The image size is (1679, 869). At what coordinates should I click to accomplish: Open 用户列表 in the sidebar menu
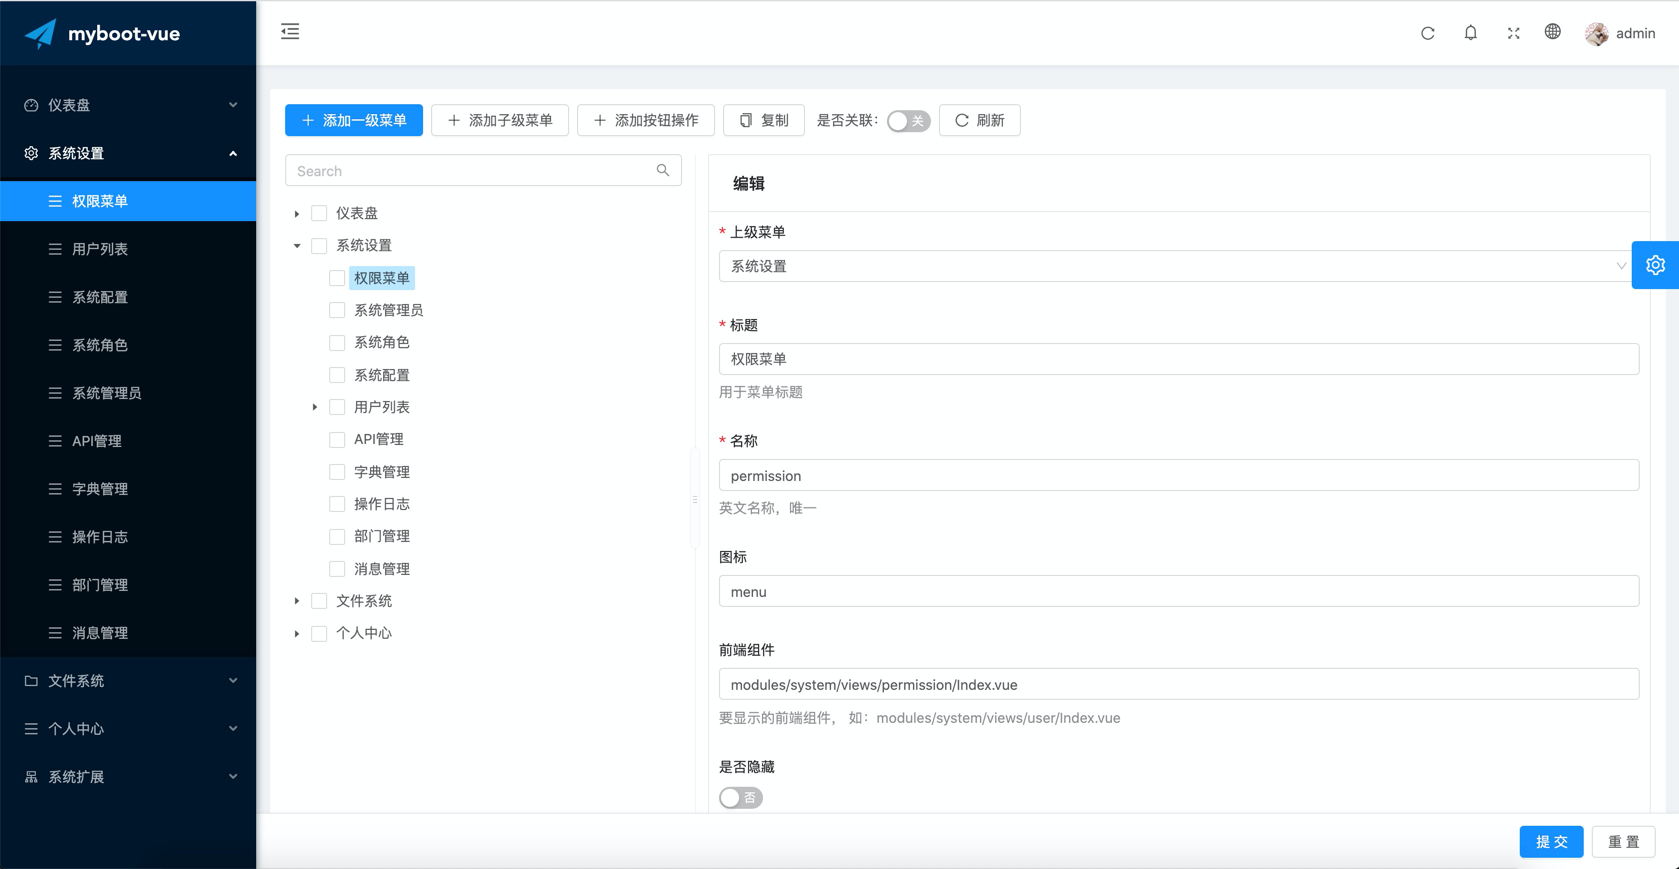(128, 249)
